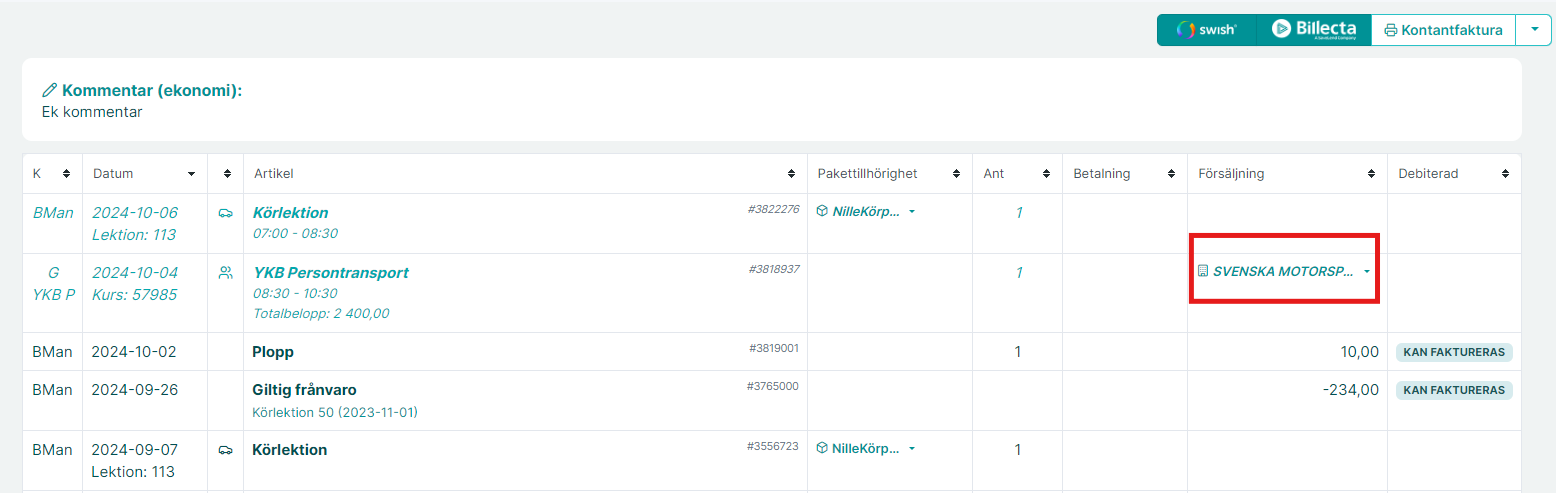Click the car icon in the 2024-10-06 row
Viewport: 1556px width, 493px height.
[225, 213]
